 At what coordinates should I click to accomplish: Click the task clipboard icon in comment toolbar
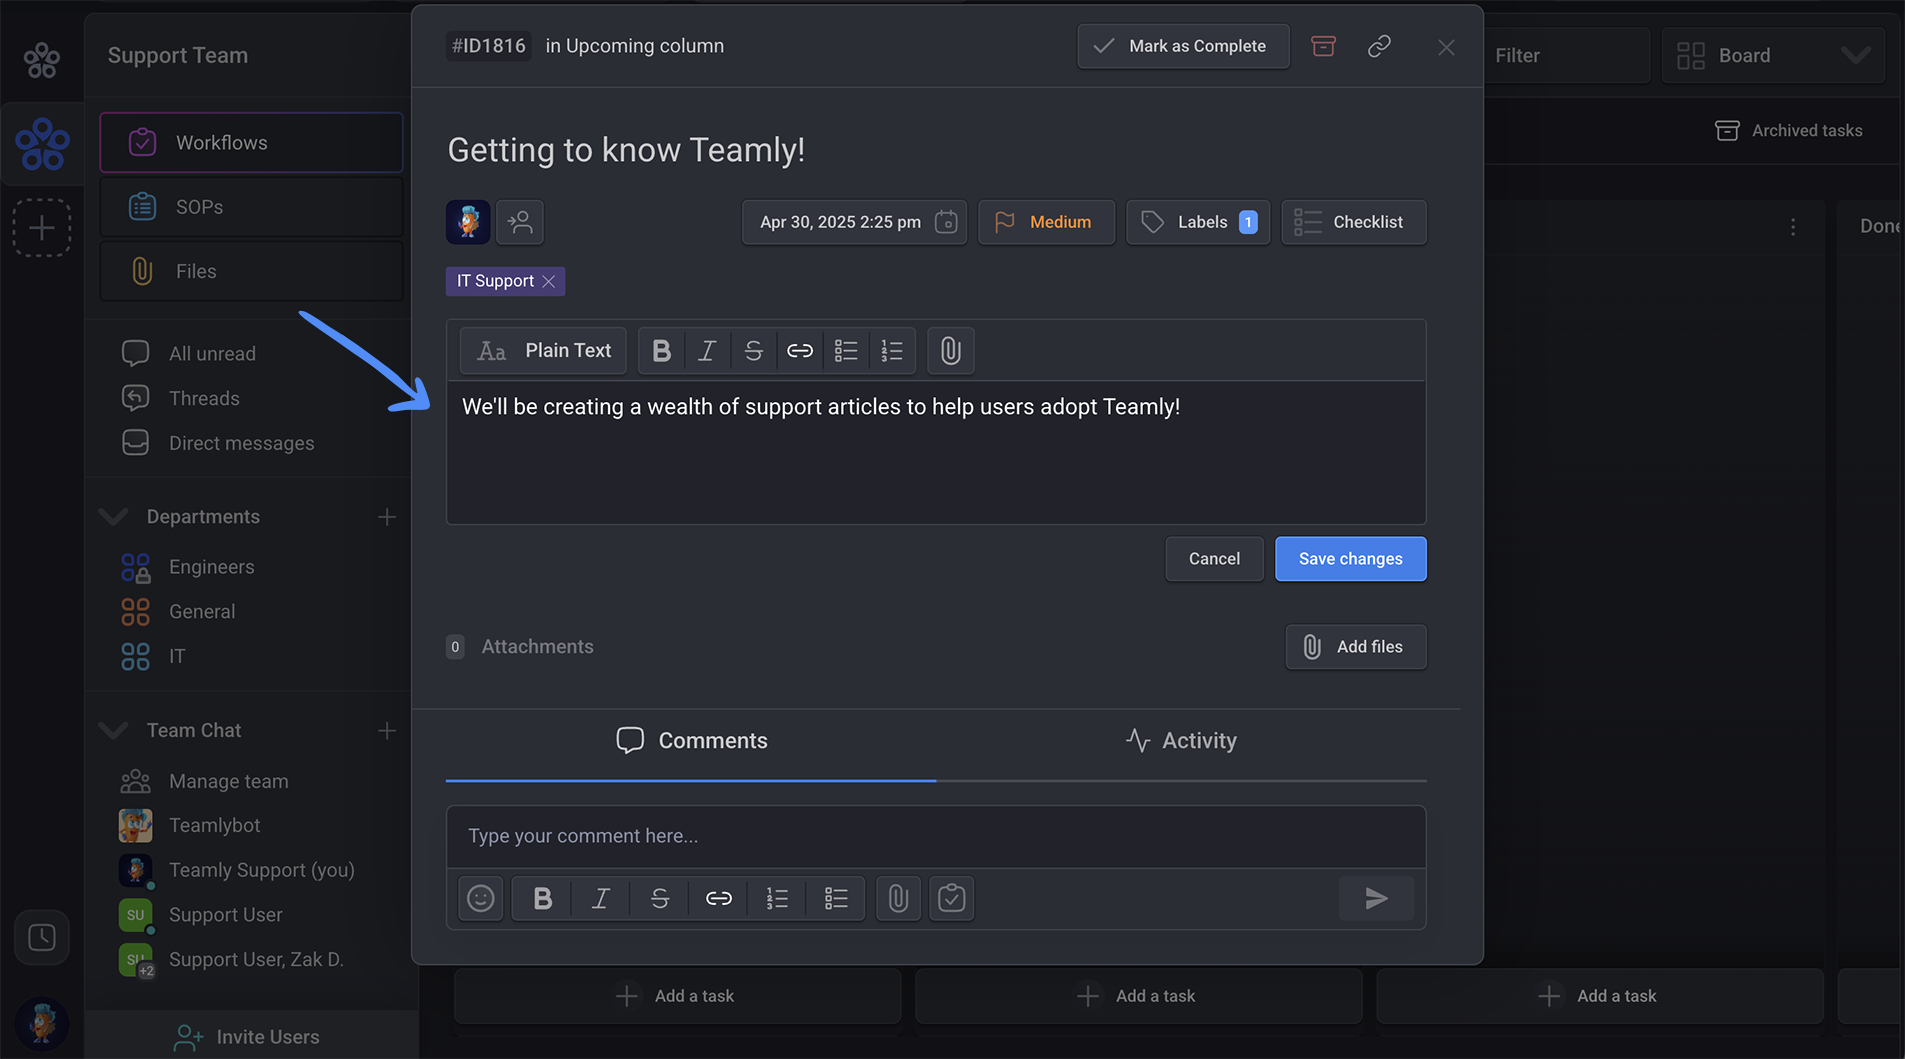(x=951, y=898)
